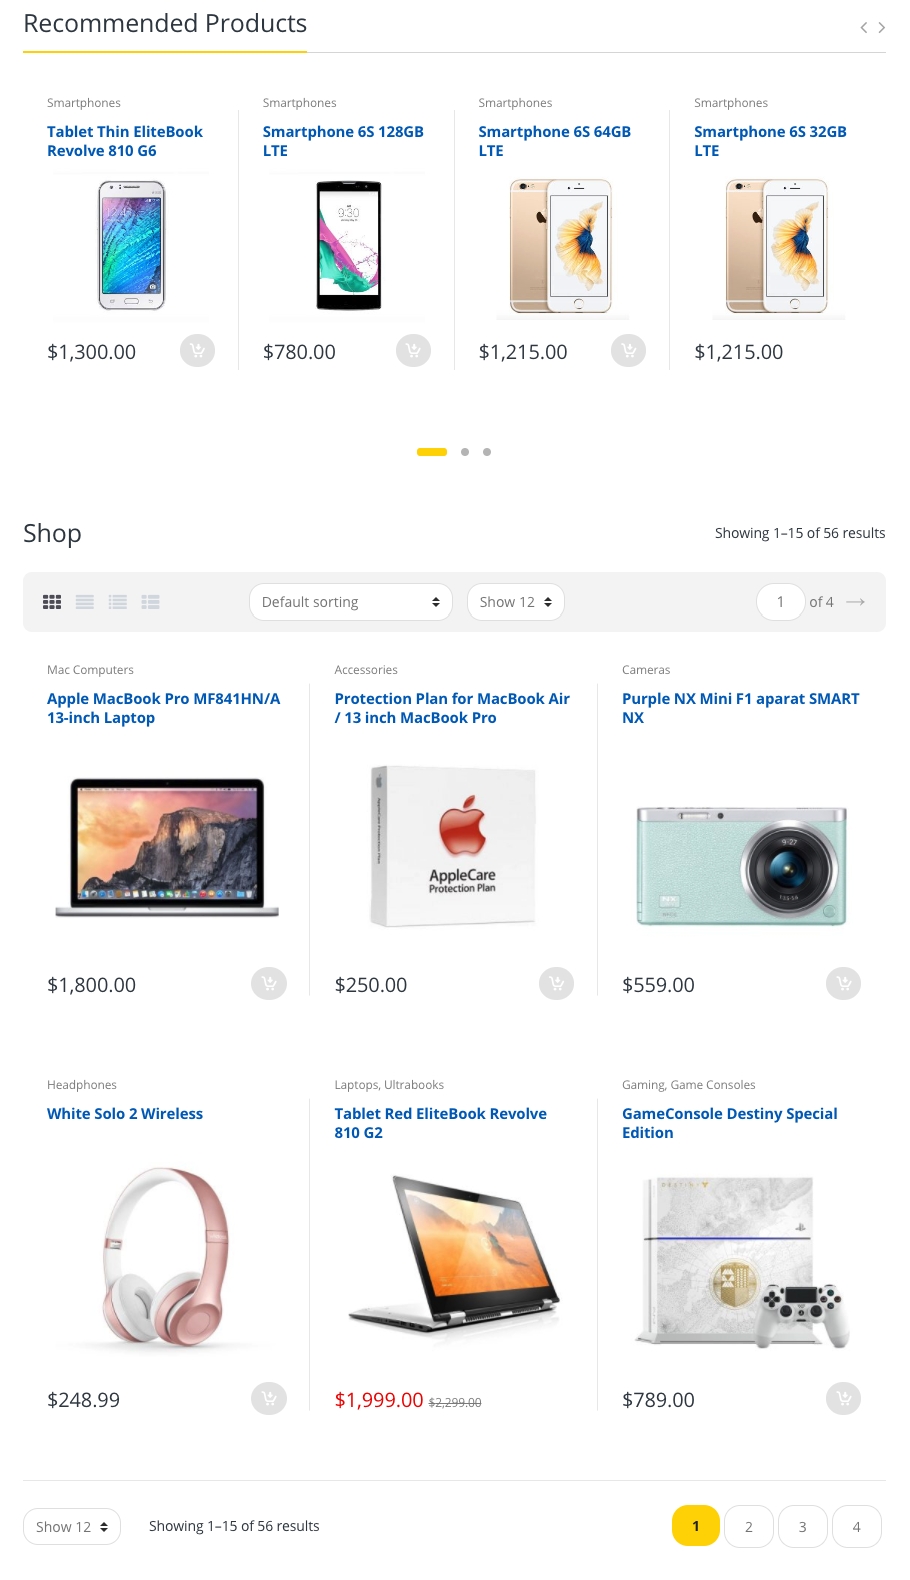Viewport: 910px width, 1580px height.
Task: Open Default sorting dropdown
Action: click(351, 602)
